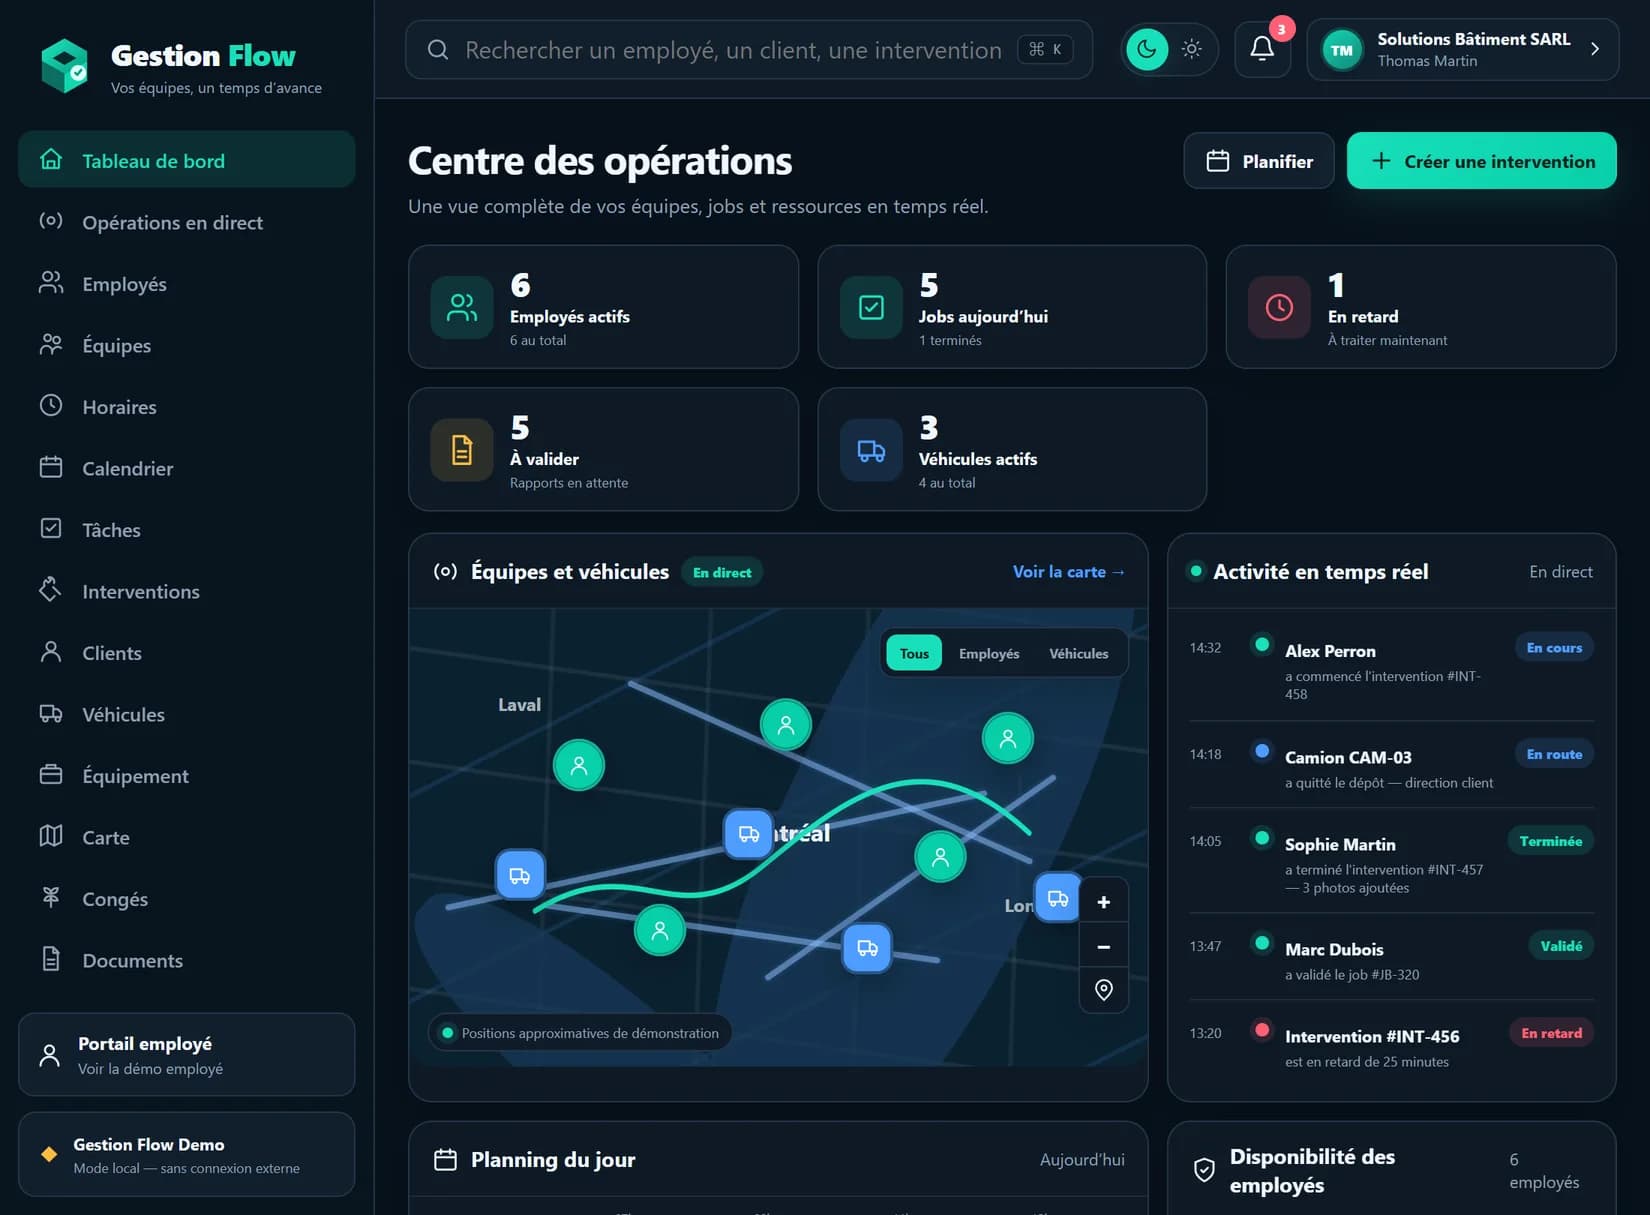Click the Interventions sidebar icon
The height and width of the screenshot is (1215, 1650).
coord(51,590)
